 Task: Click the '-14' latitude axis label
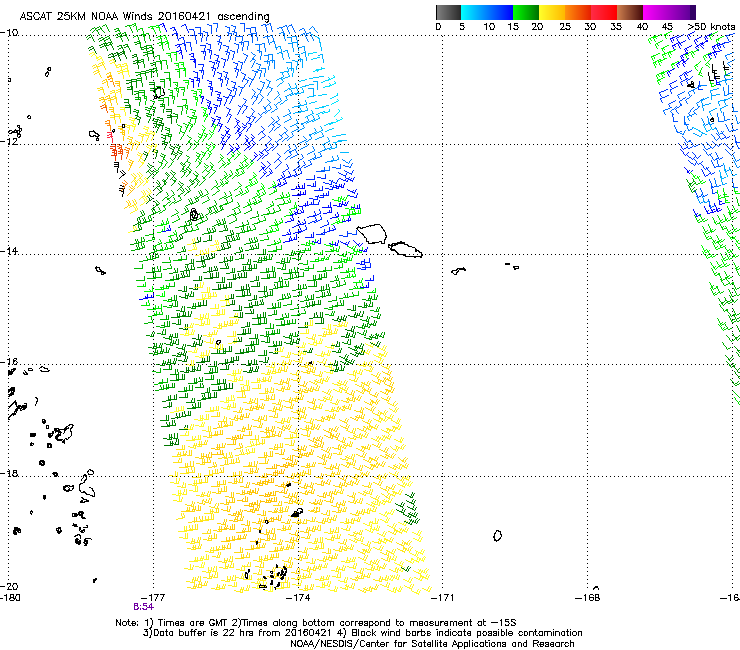[x=9, y=251]
